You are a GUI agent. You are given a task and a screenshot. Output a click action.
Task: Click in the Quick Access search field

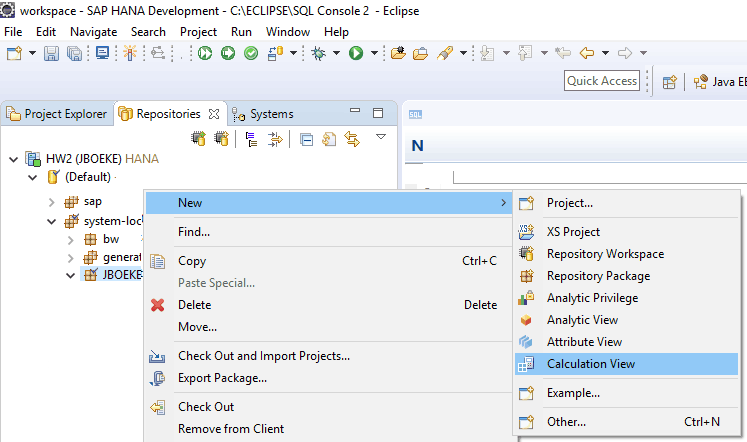pos(602,81)
